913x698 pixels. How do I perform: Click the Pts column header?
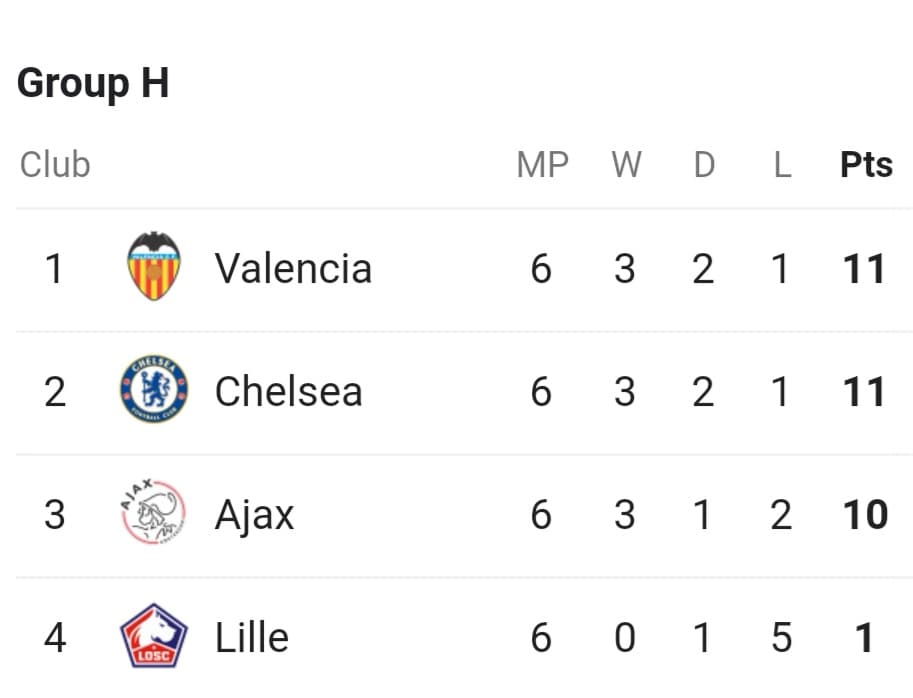(866, 164)
